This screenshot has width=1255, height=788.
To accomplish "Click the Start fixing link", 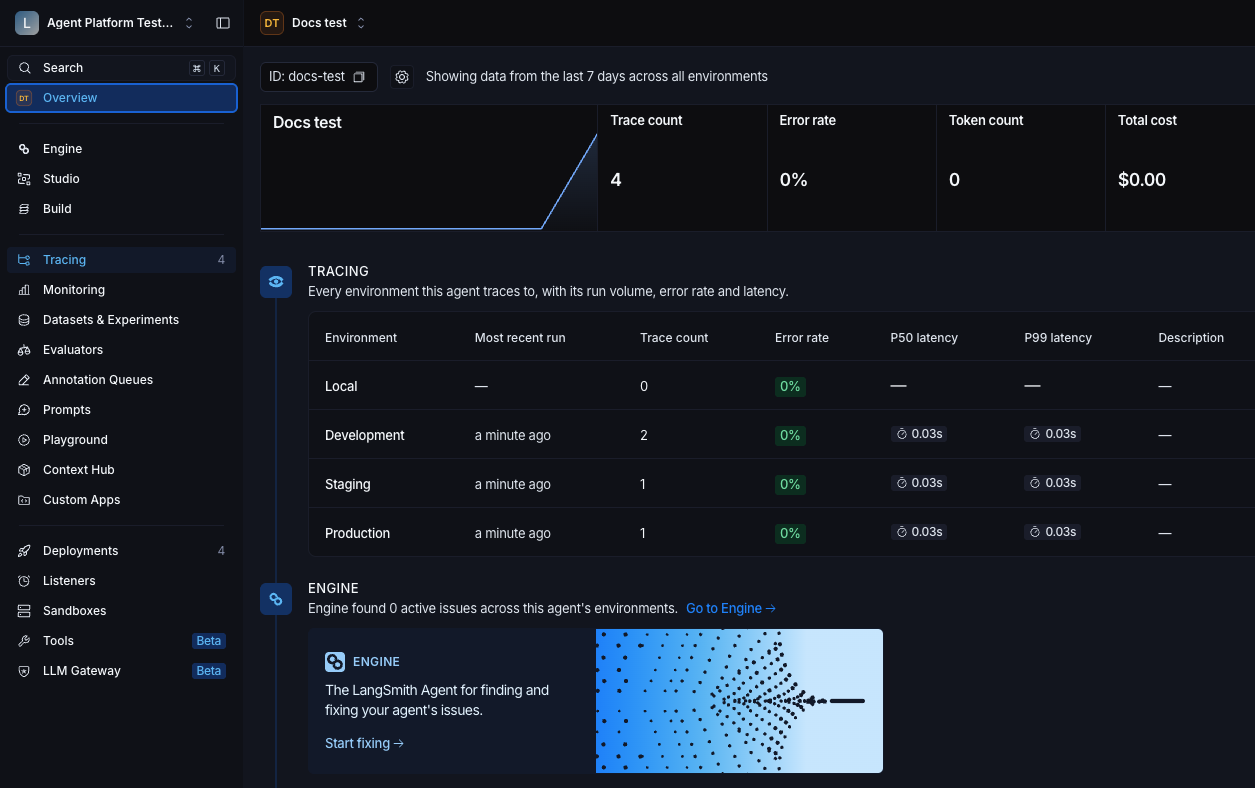I will coord(364,743).
